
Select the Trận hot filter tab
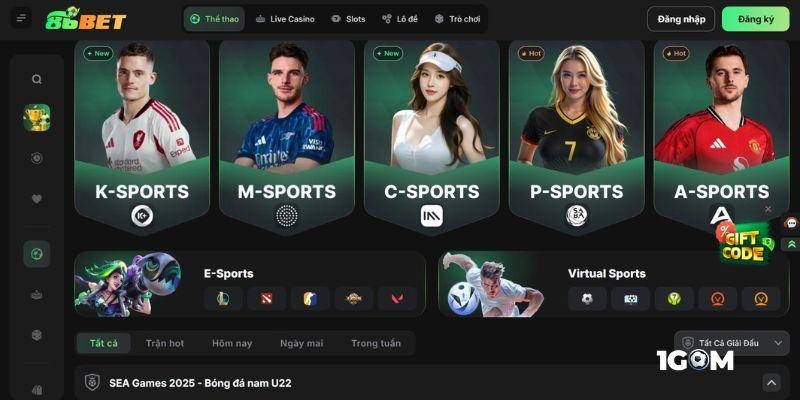(165, 343)
